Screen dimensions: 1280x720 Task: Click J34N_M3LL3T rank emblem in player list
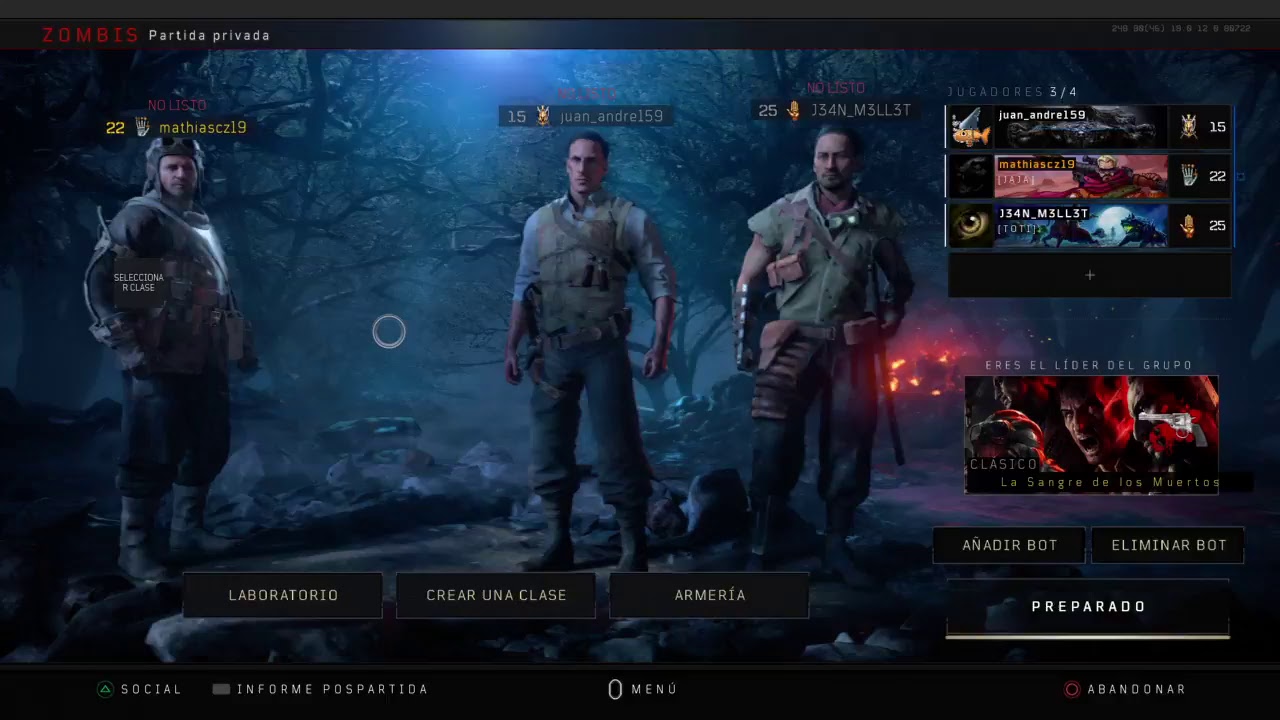point(1188,226)
